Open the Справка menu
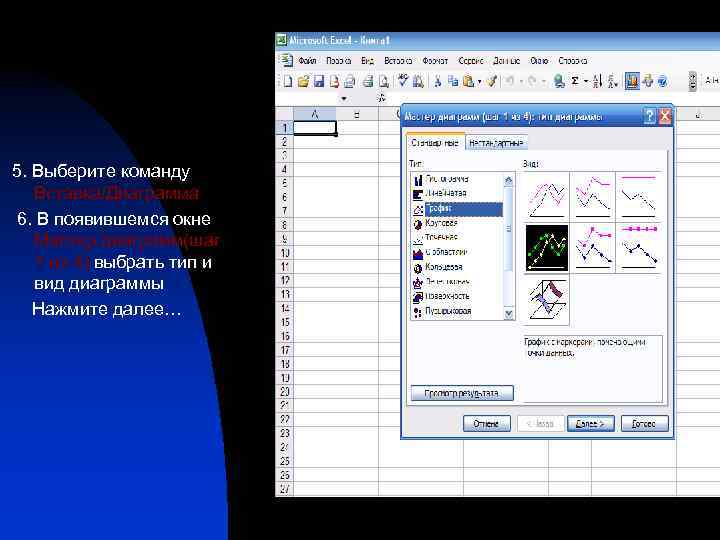This screenshot has height=540, width=720. (573, 61)
